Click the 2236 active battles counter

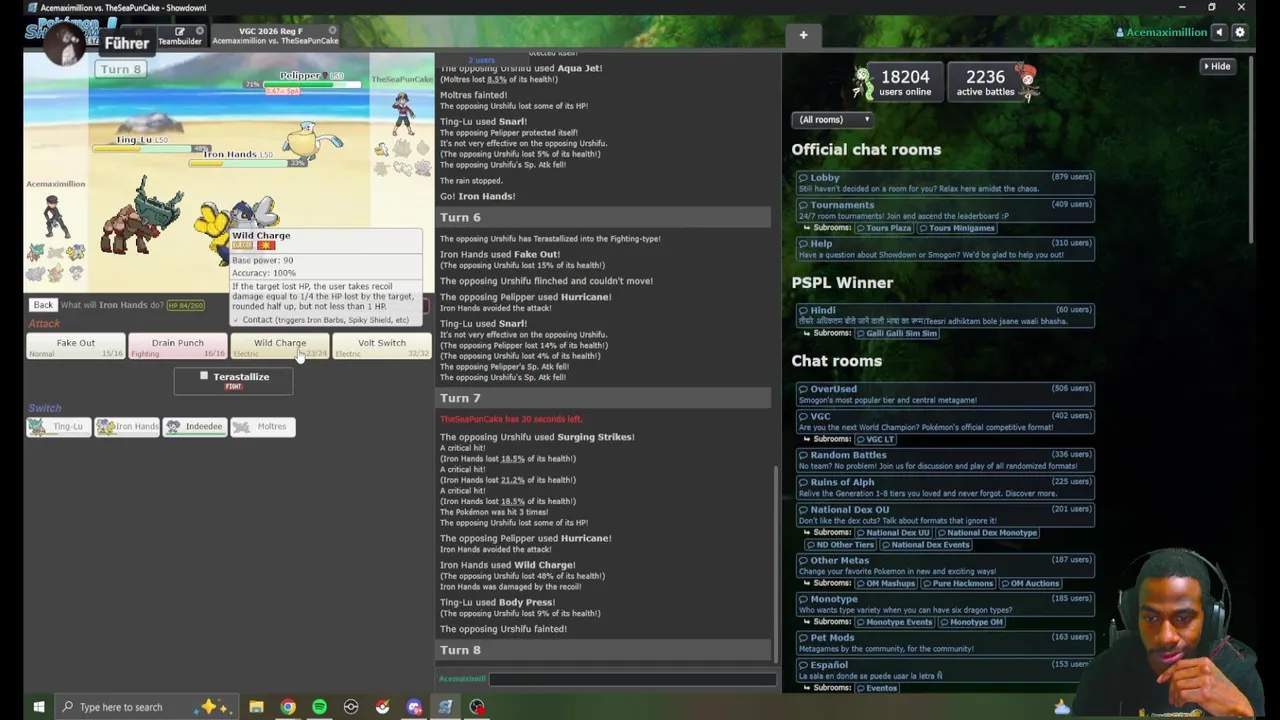click(985, 83)
